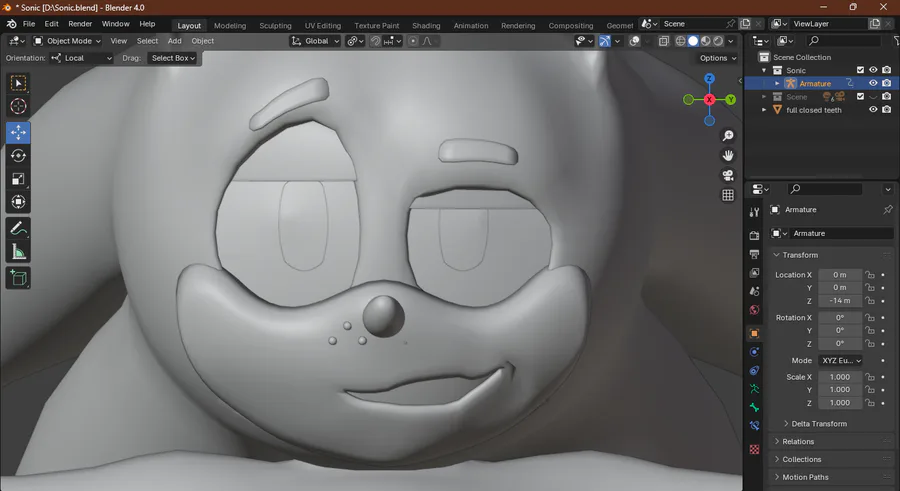The image size is (900, 491).
Task: Toggle proportional editing
Action: point(413,41)
